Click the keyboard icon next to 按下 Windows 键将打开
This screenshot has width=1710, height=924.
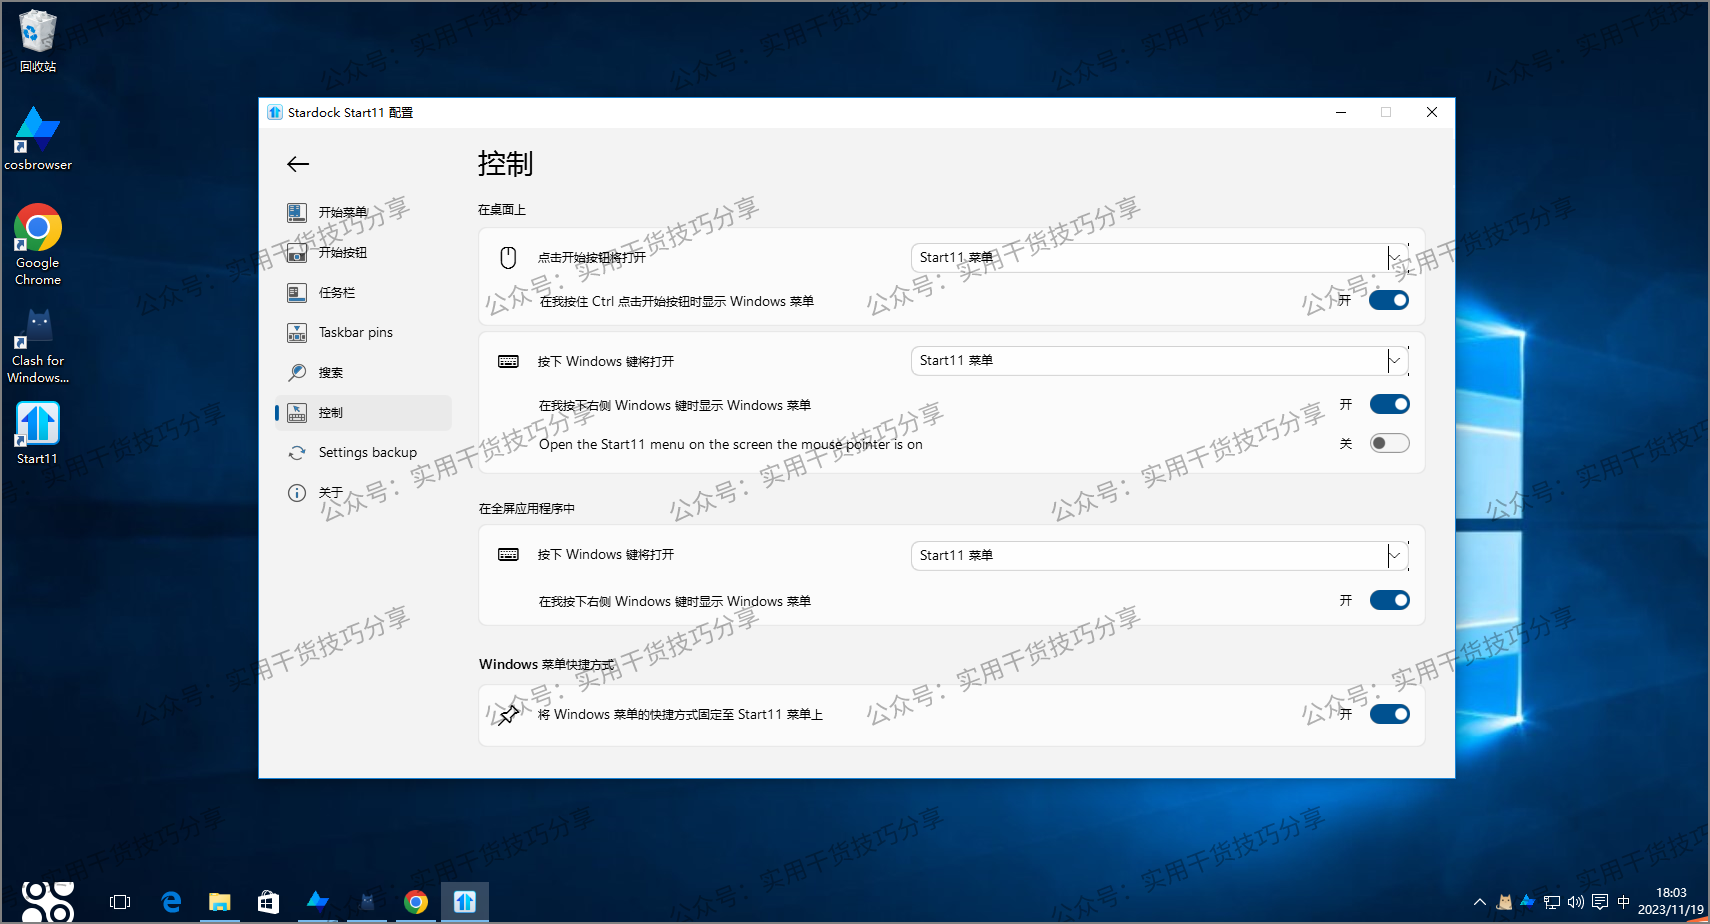(509, 361)
